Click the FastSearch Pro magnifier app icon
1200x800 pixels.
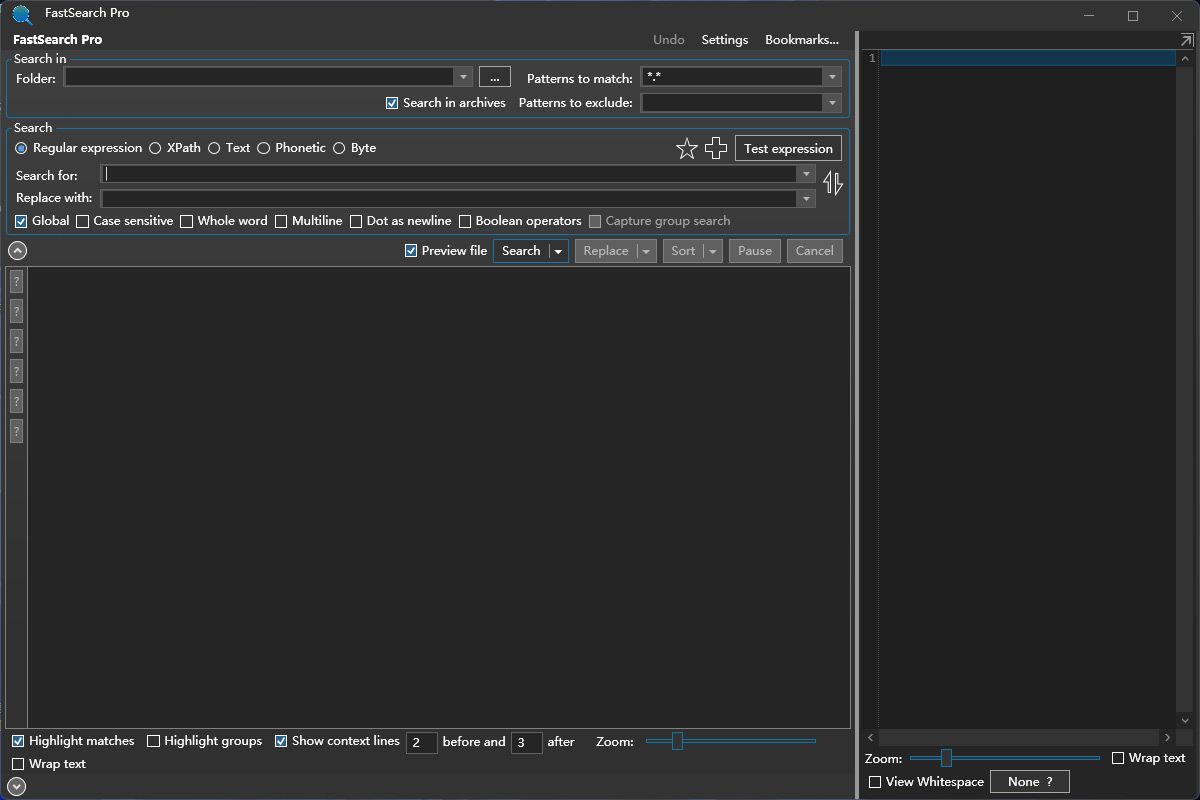22,14
